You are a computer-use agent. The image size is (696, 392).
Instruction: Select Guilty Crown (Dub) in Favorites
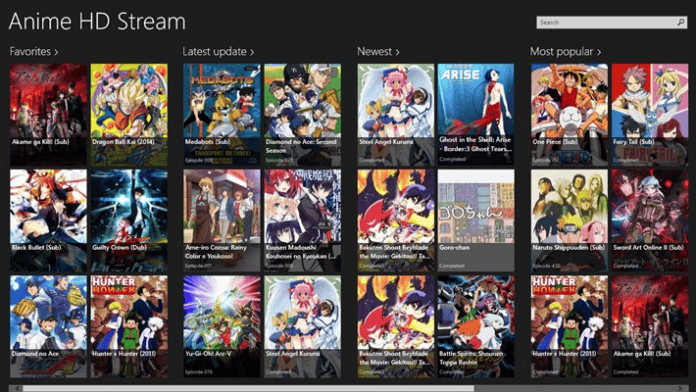129,220
